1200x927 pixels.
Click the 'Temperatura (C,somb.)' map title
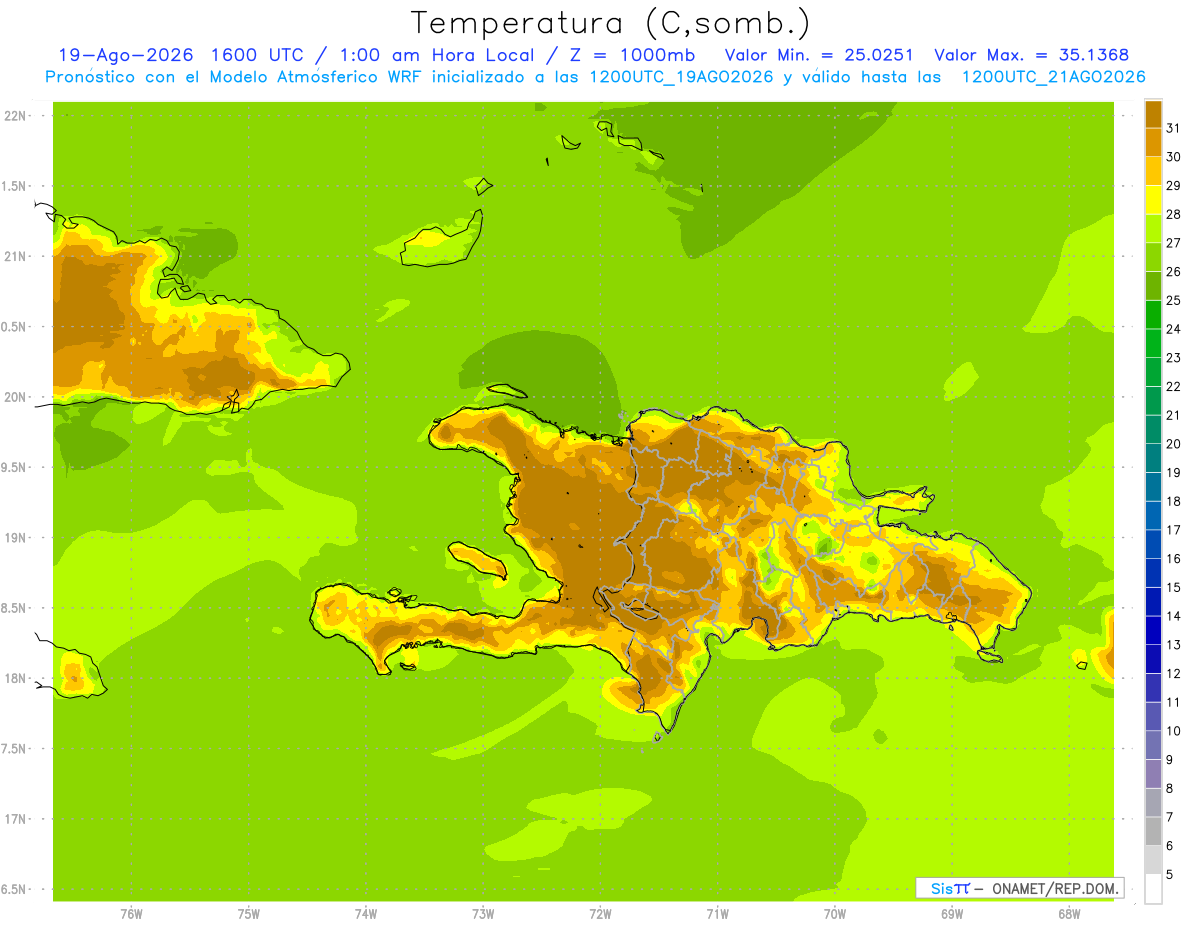(610, 23)
